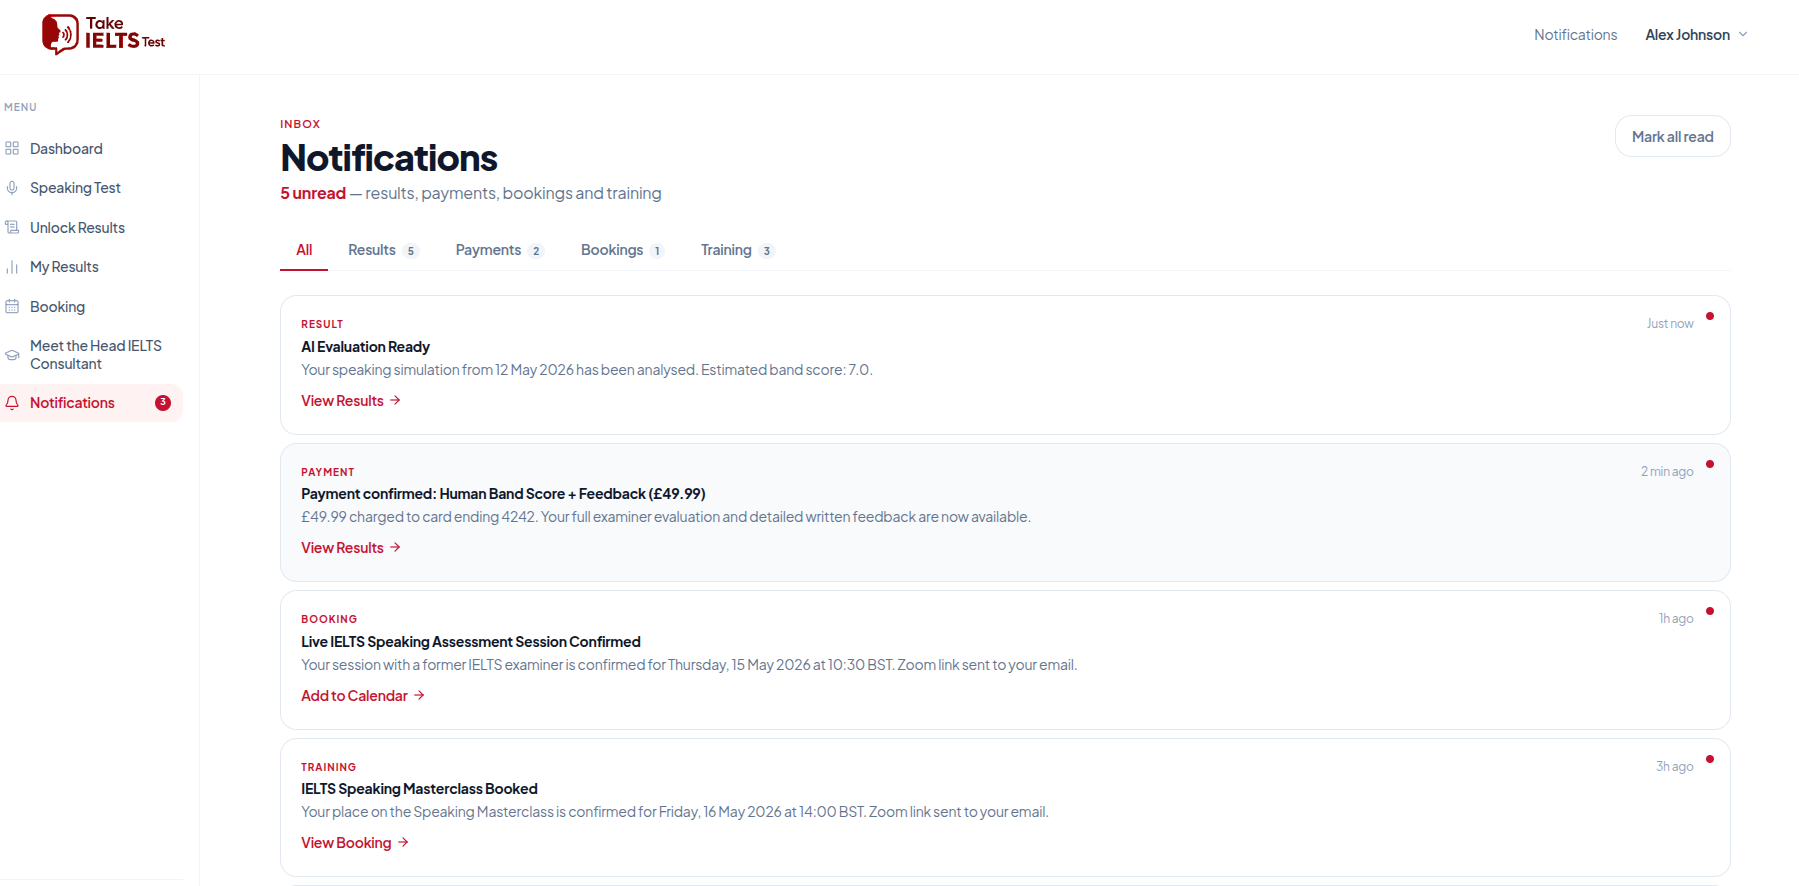Click unread dot on Payment confirmed card

point(1710,464)
